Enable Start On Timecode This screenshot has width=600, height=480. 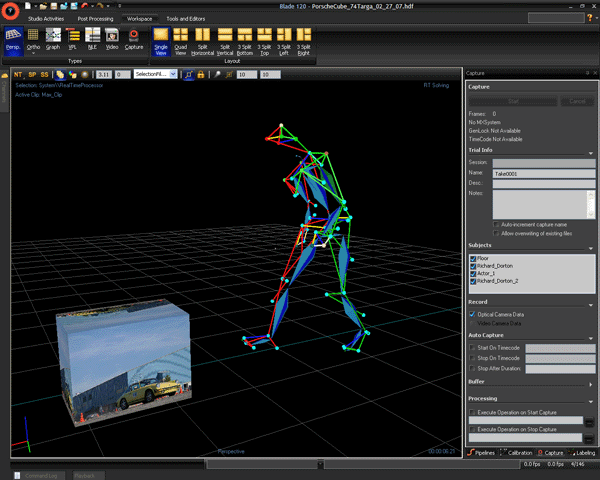tap(473, 348)
